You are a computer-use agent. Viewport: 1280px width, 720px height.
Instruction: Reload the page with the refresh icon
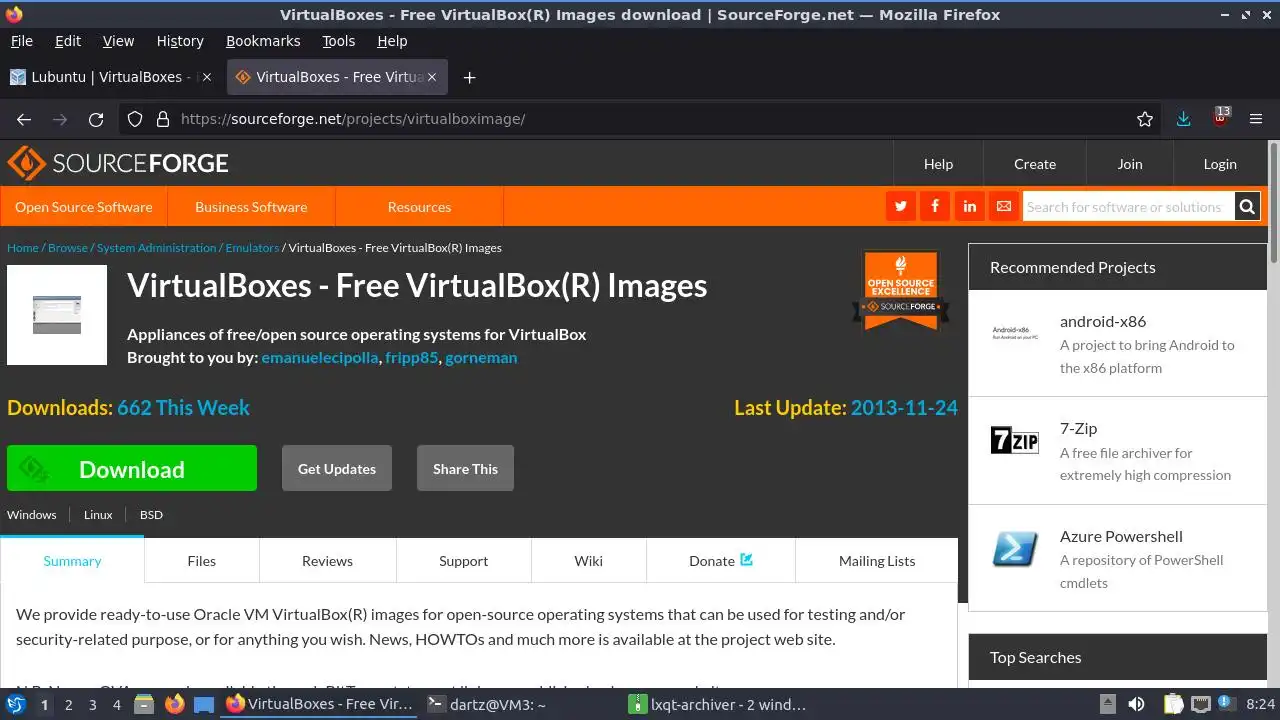(96, 119)
